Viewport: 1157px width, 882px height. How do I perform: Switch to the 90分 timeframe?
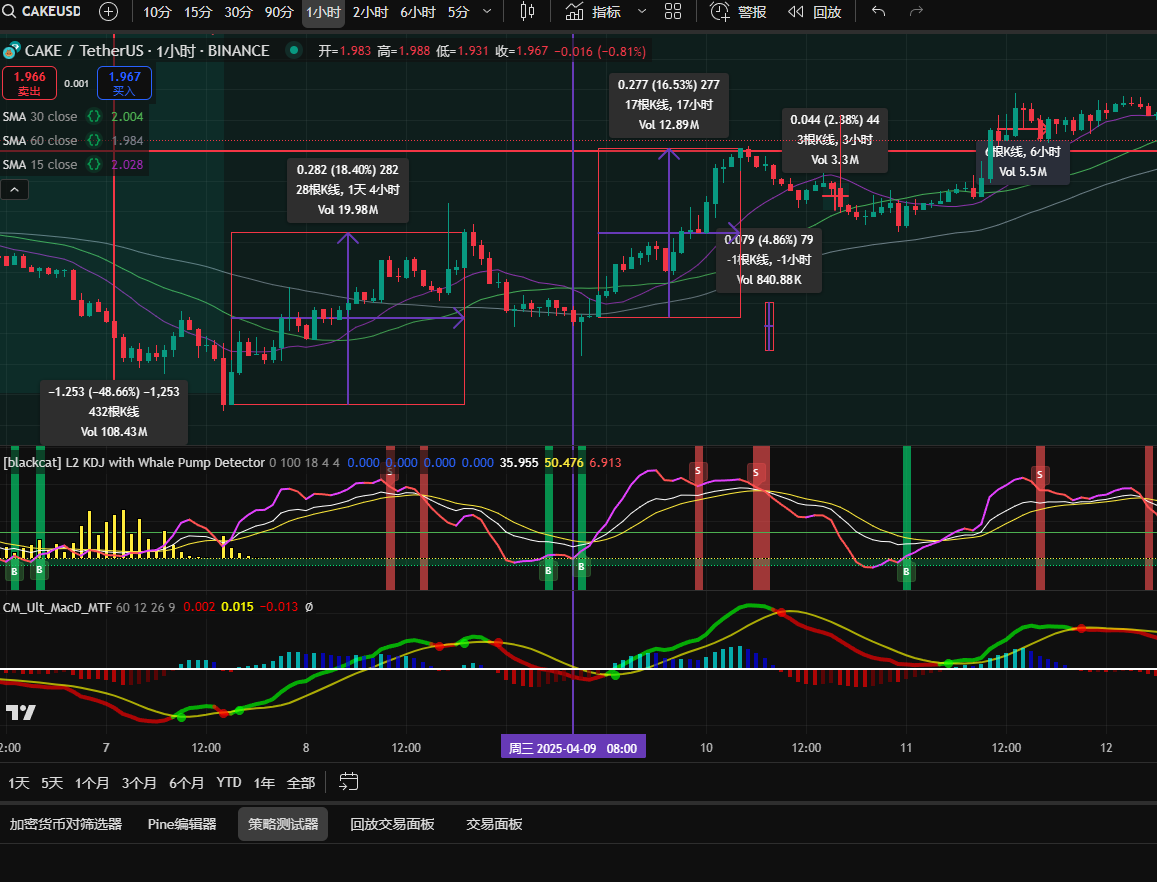click(279, 12)
